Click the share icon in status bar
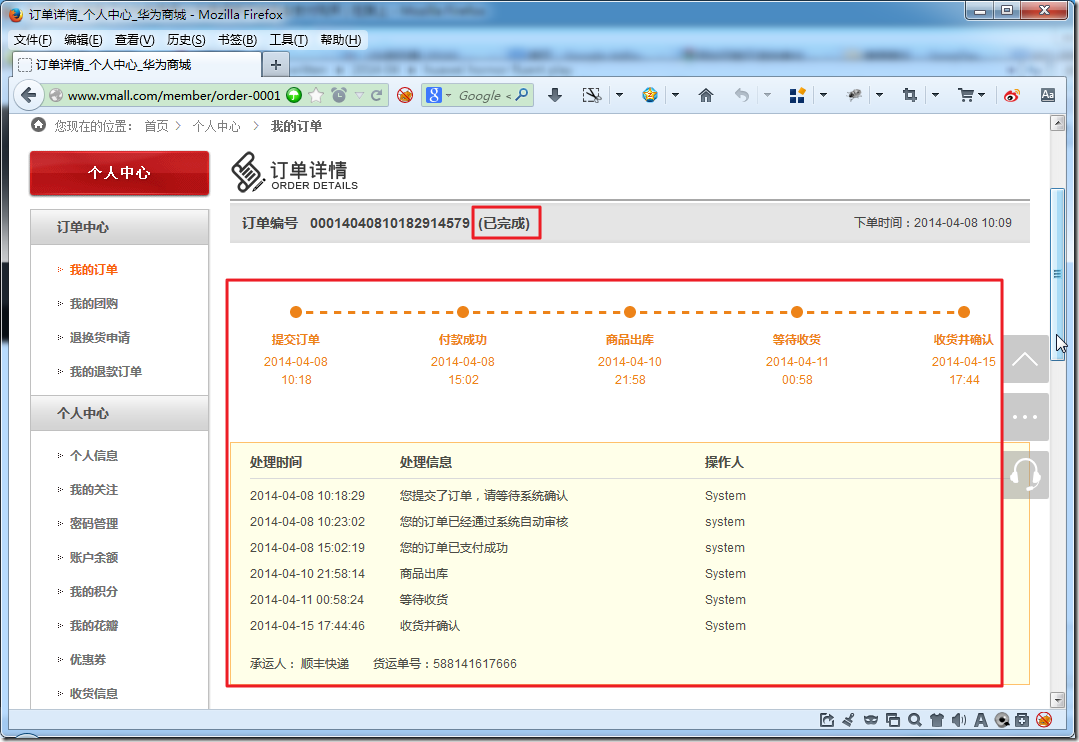This screenshot has width=1079, height=742. tap(826, 720)
